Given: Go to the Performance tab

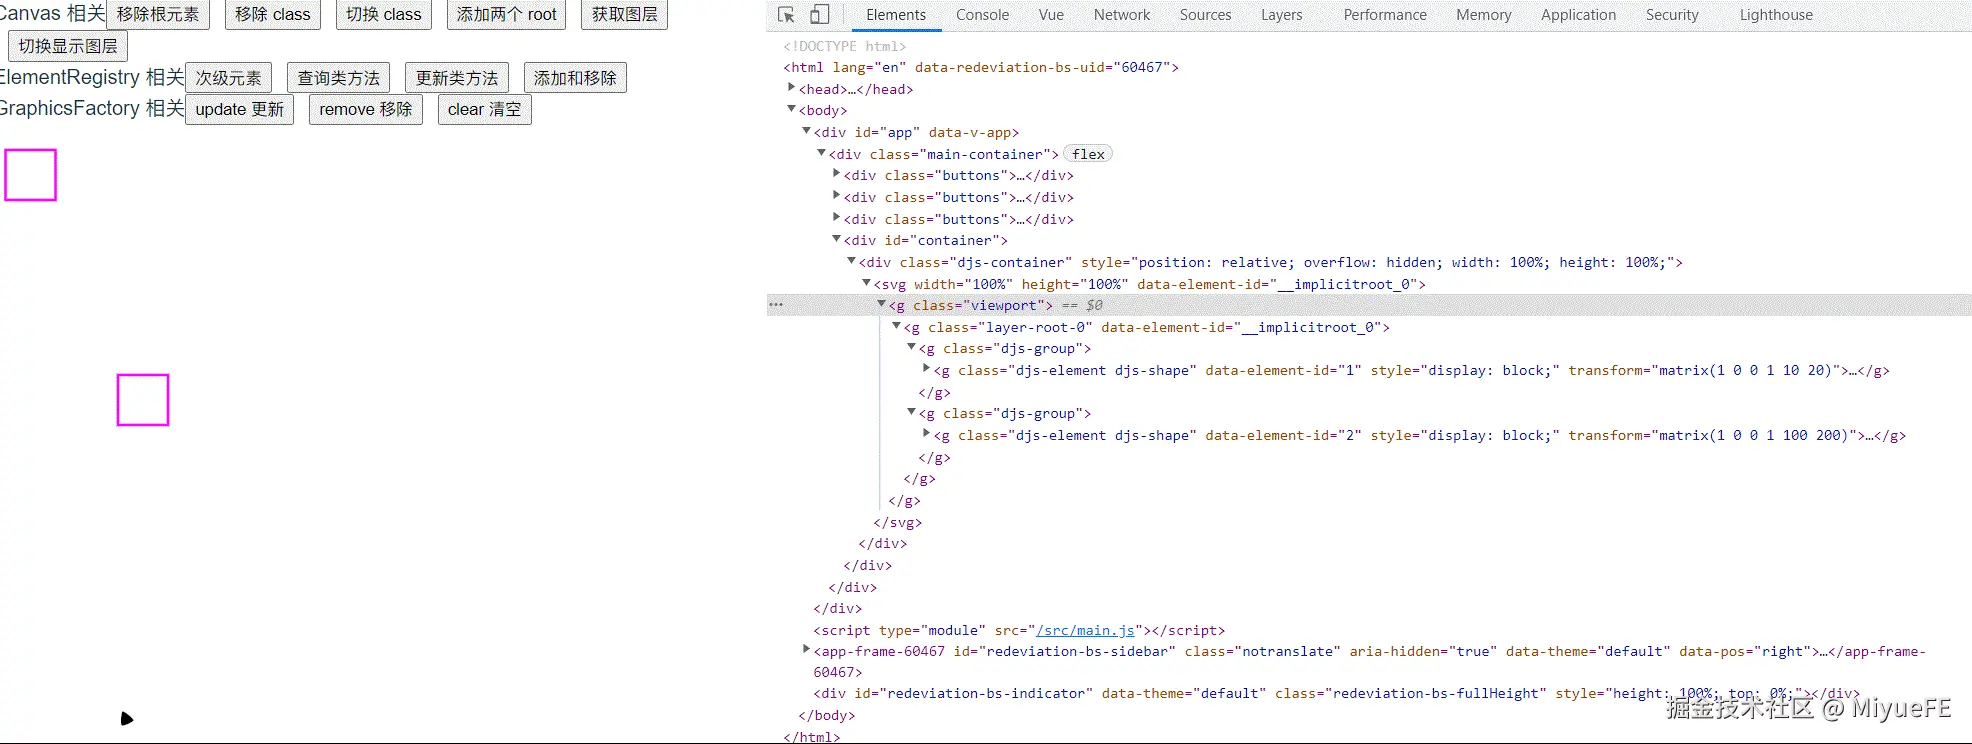Looking at the screenshot, I should 1385,15.
